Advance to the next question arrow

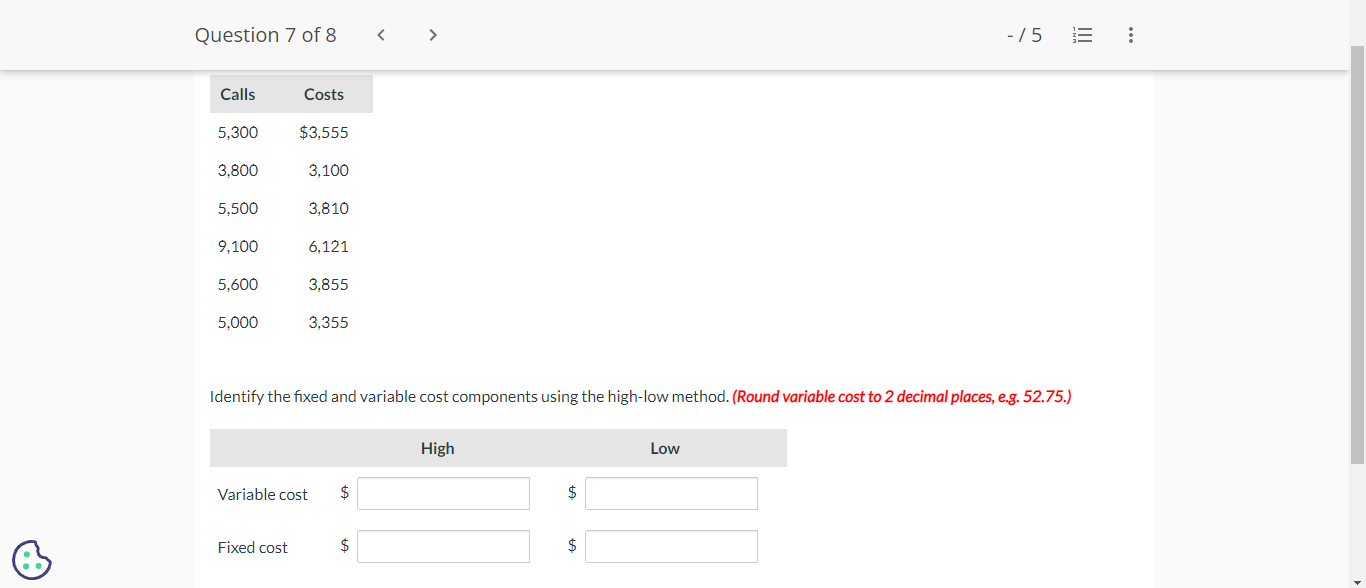[x=432, y=34]
